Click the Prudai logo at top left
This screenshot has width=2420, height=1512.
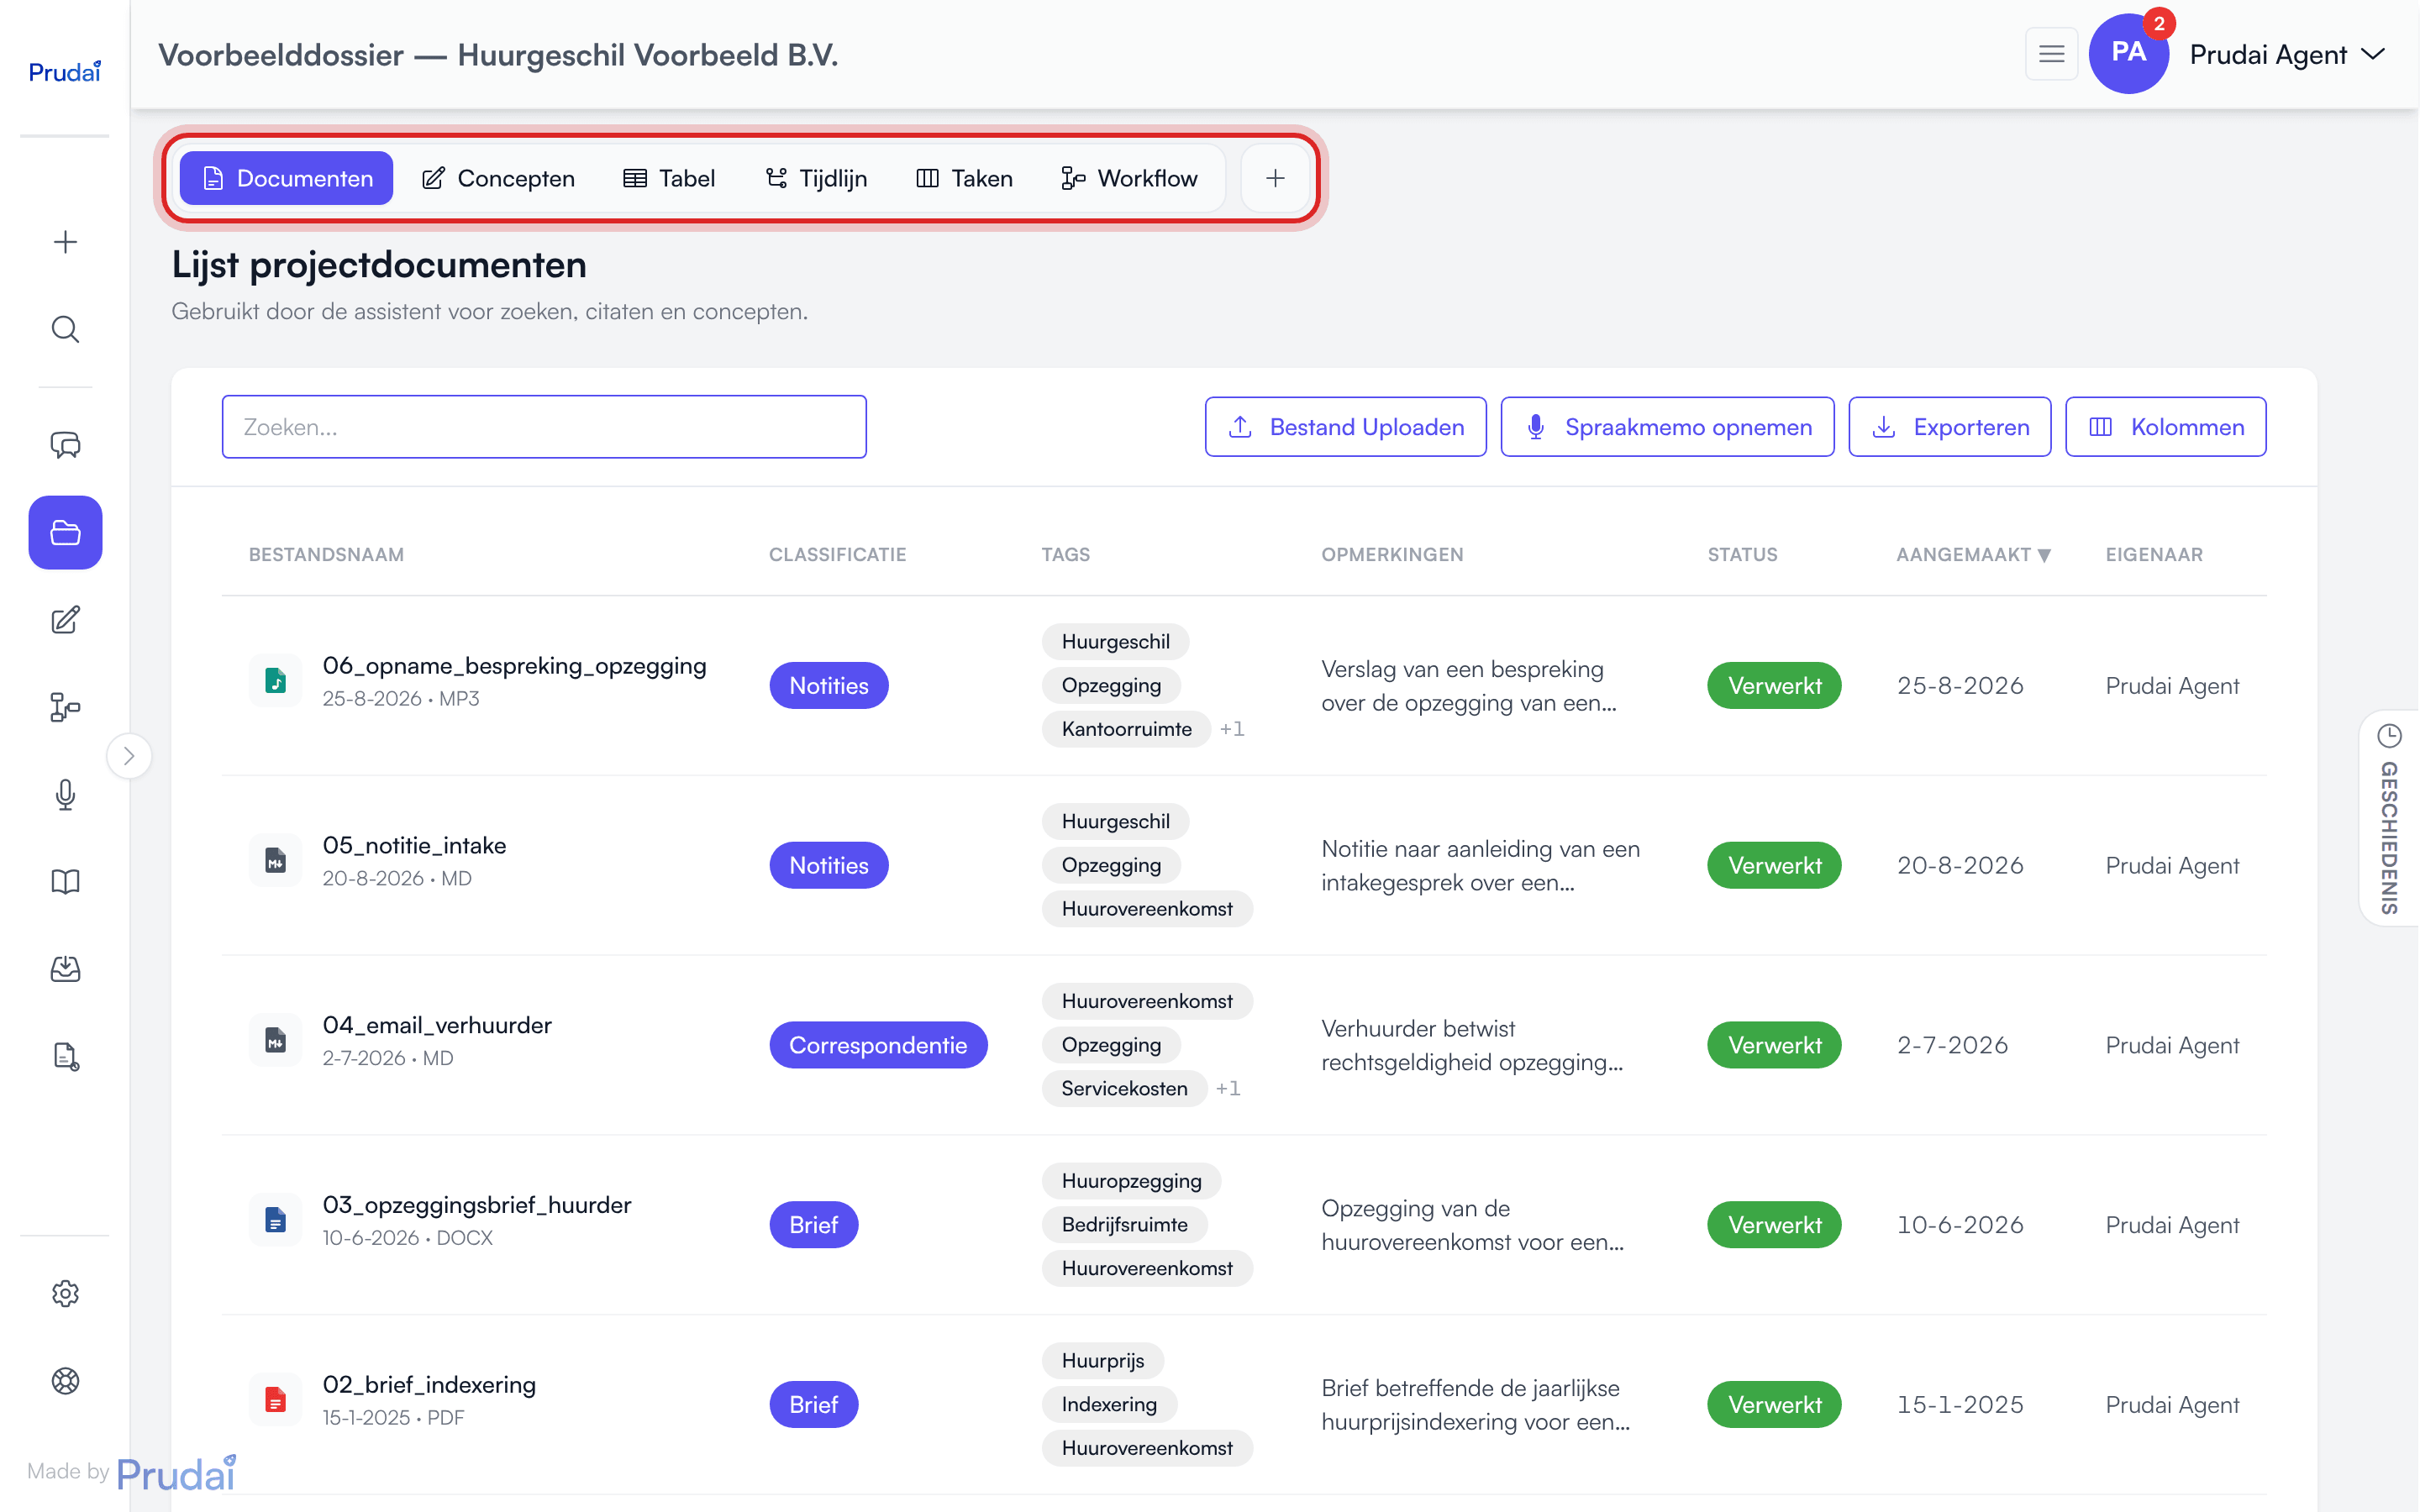pos(65,71)
